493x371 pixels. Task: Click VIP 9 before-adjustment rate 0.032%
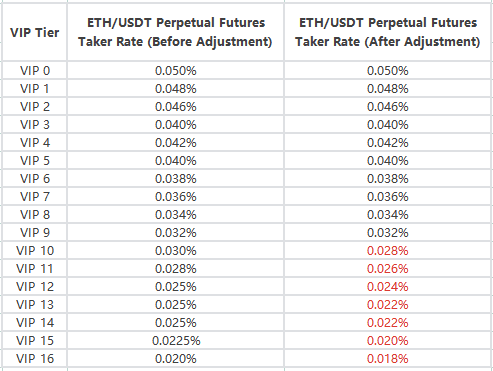pyautogui.click(x=175, y=233)
